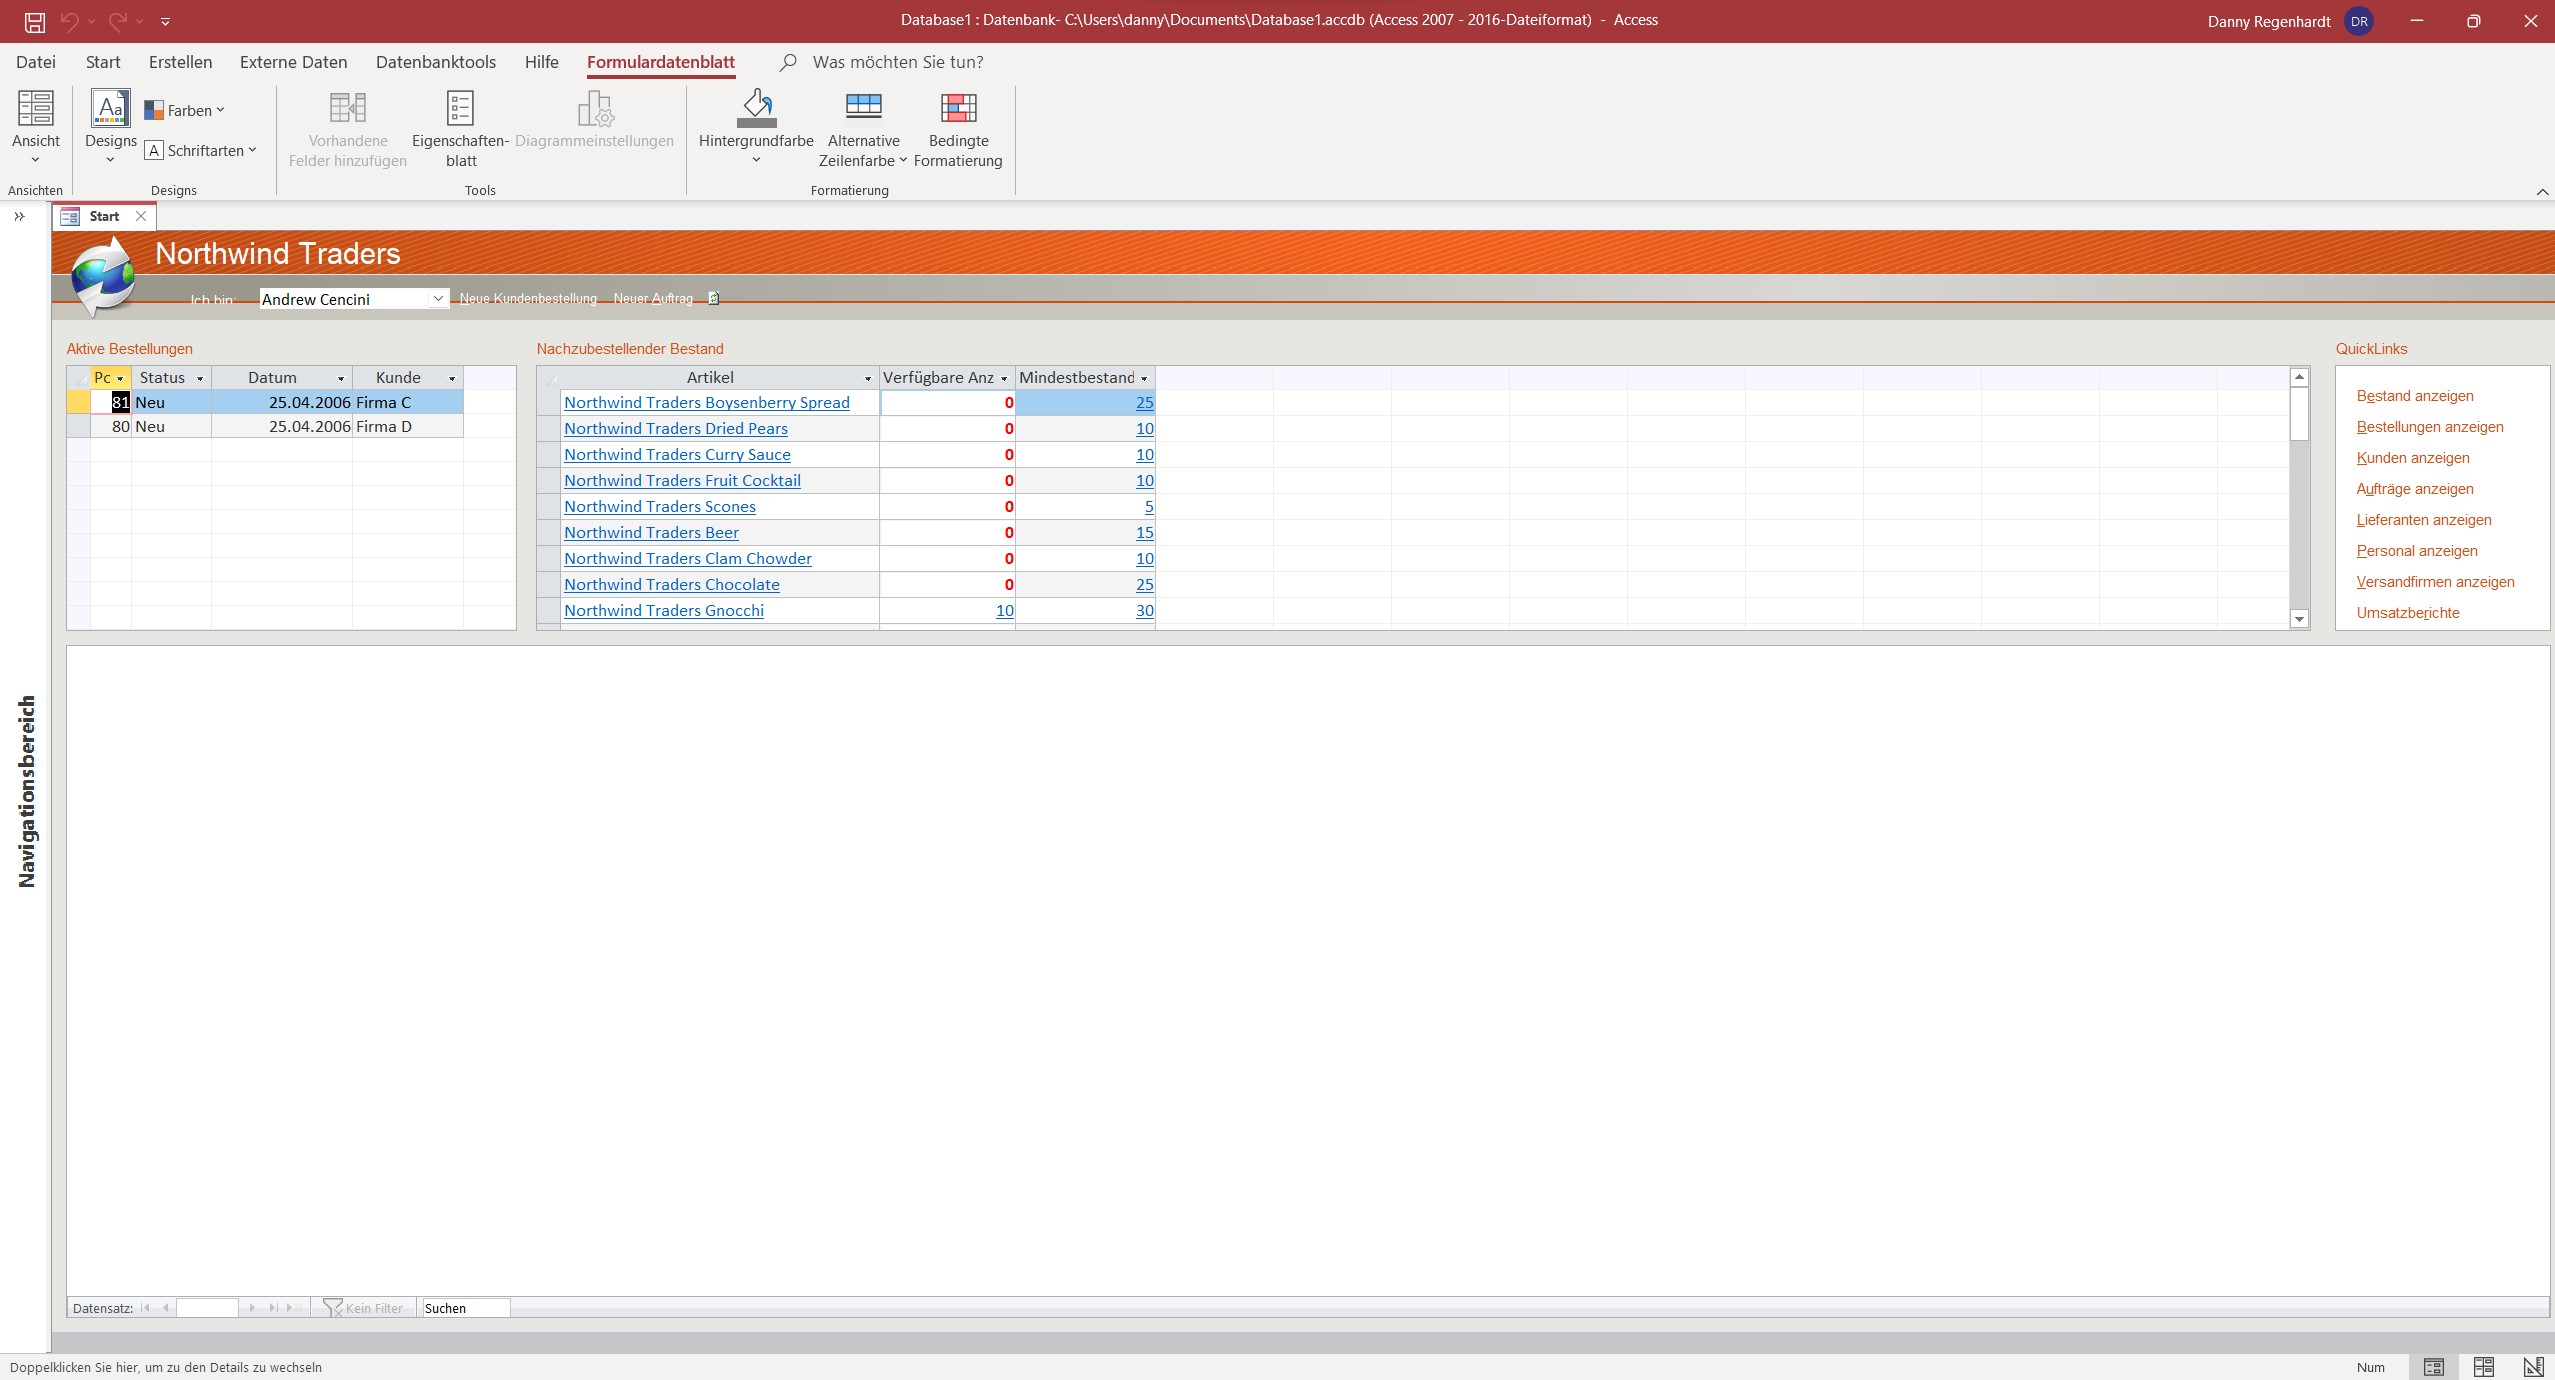Click the Hintergrundfarbe paint bucket icon
Image resolution: width=2555 pixels, height=1380 pixels.
pos(756,109)
